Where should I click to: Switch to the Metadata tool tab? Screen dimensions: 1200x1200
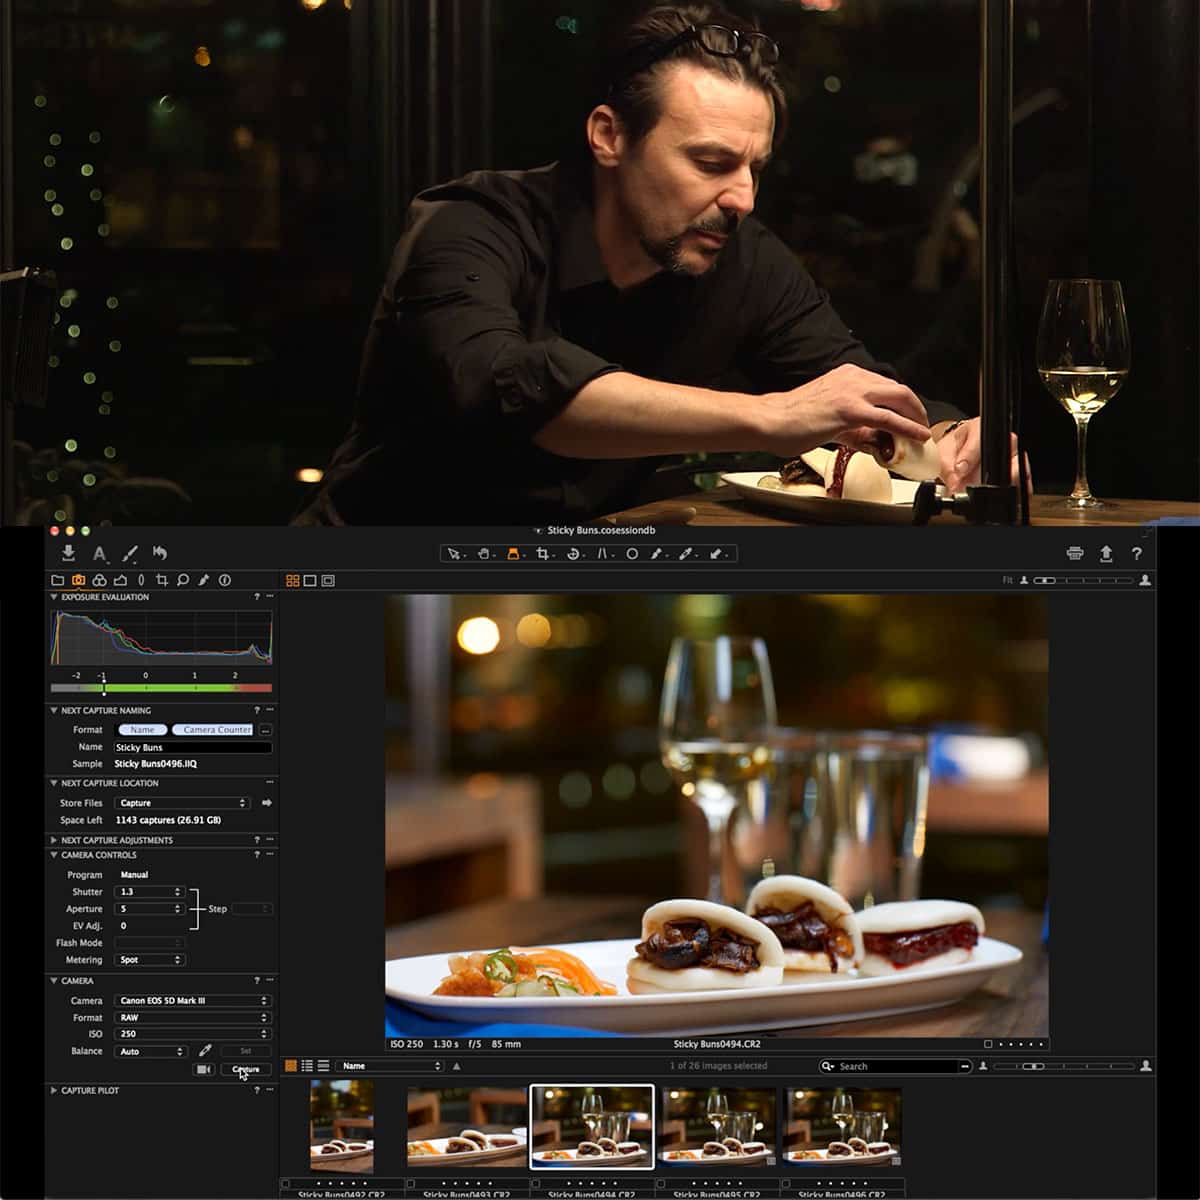(x=225, y=578)
